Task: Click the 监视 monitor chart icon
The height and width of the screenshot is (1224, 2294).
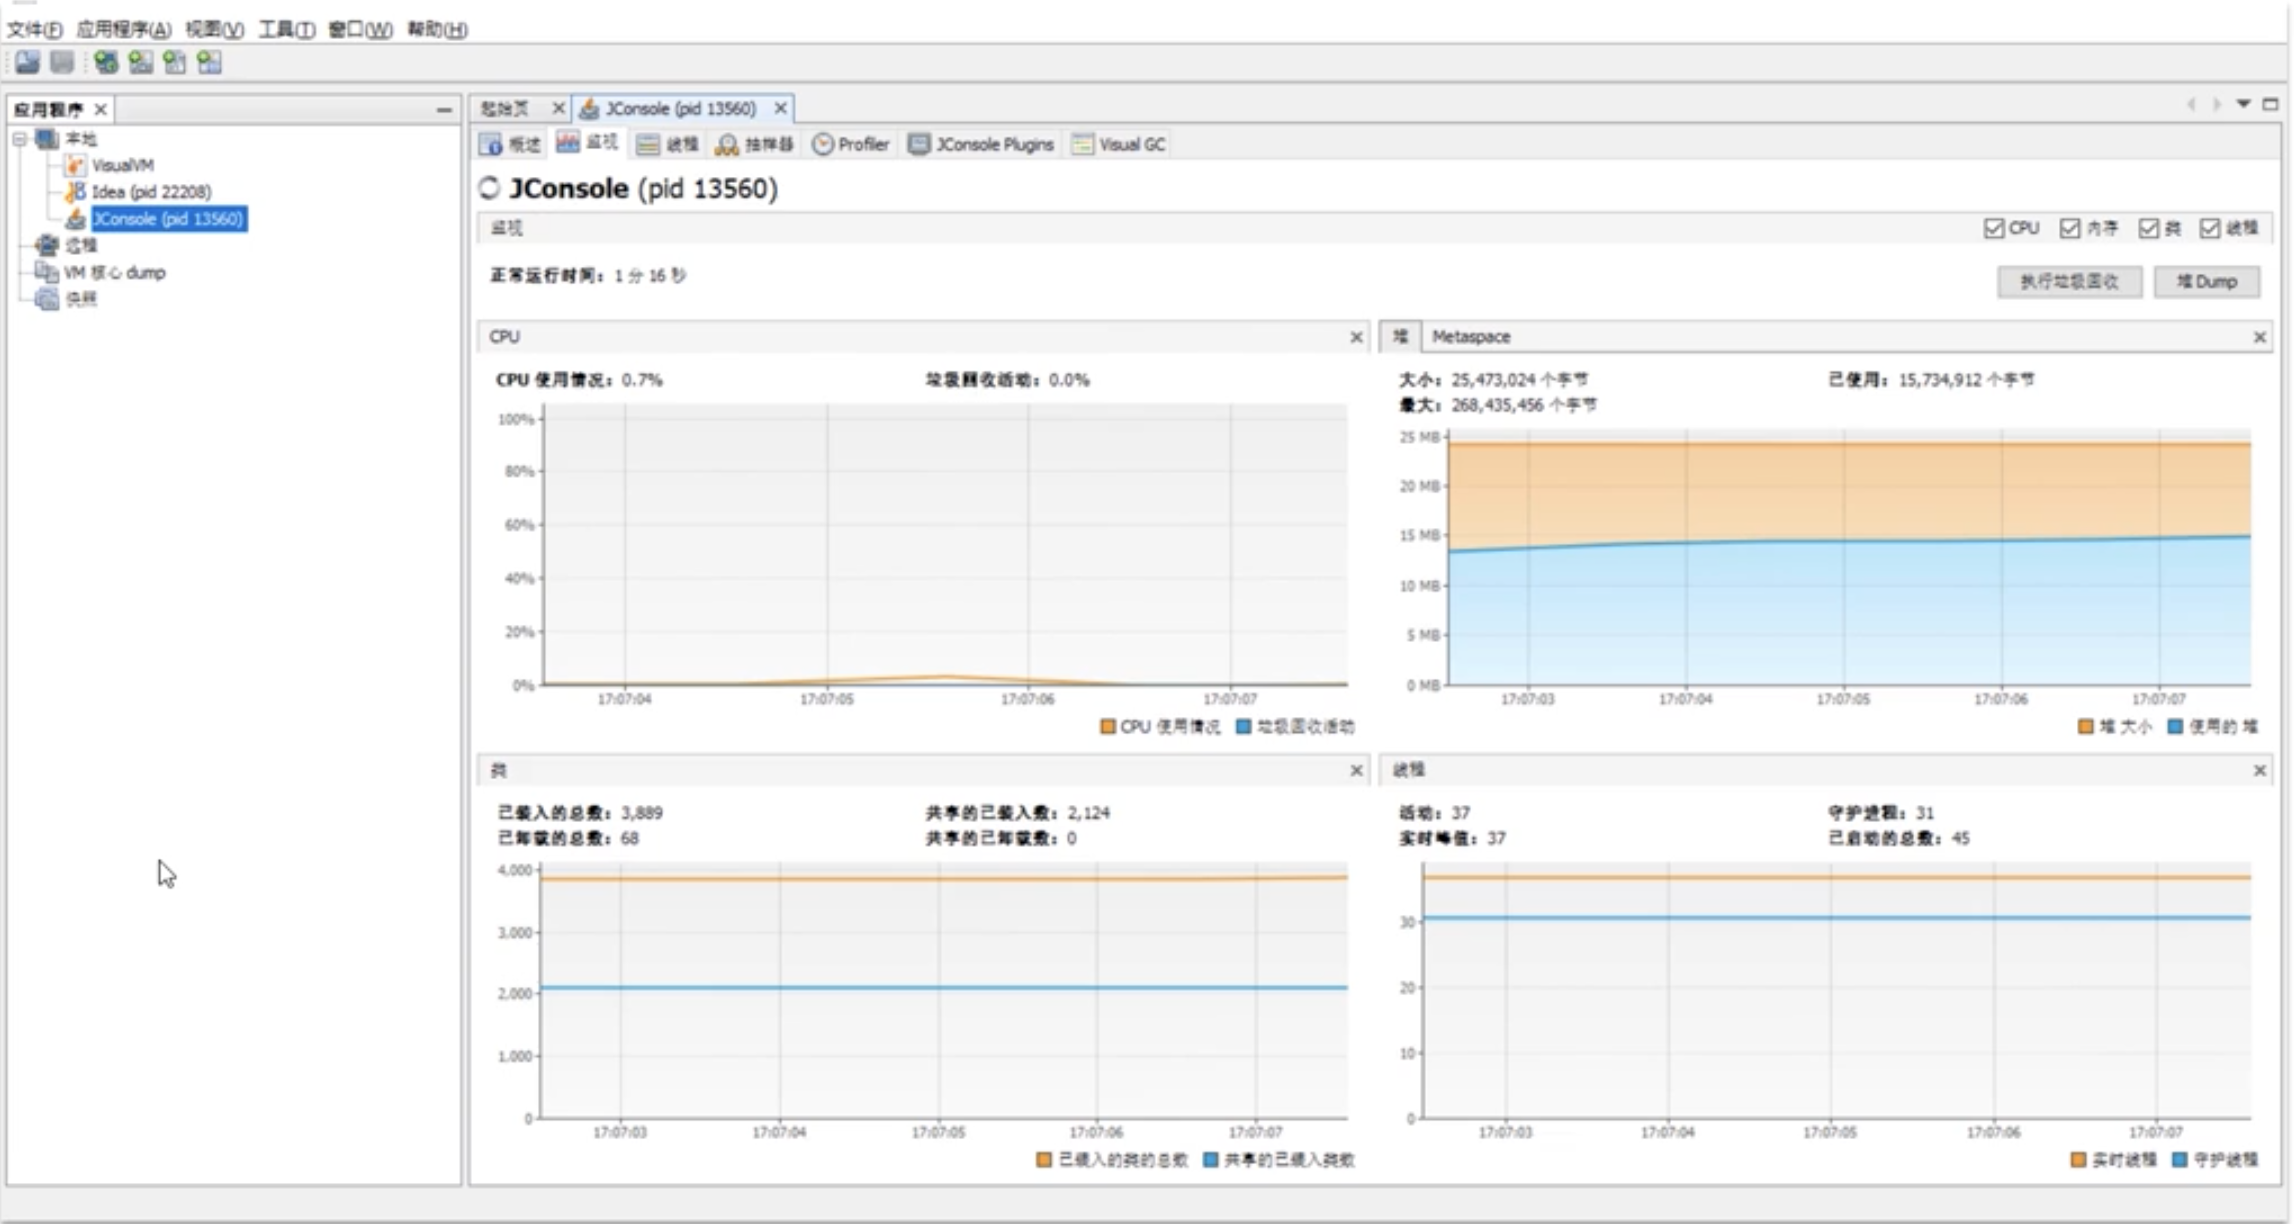Action: point(568,143)
